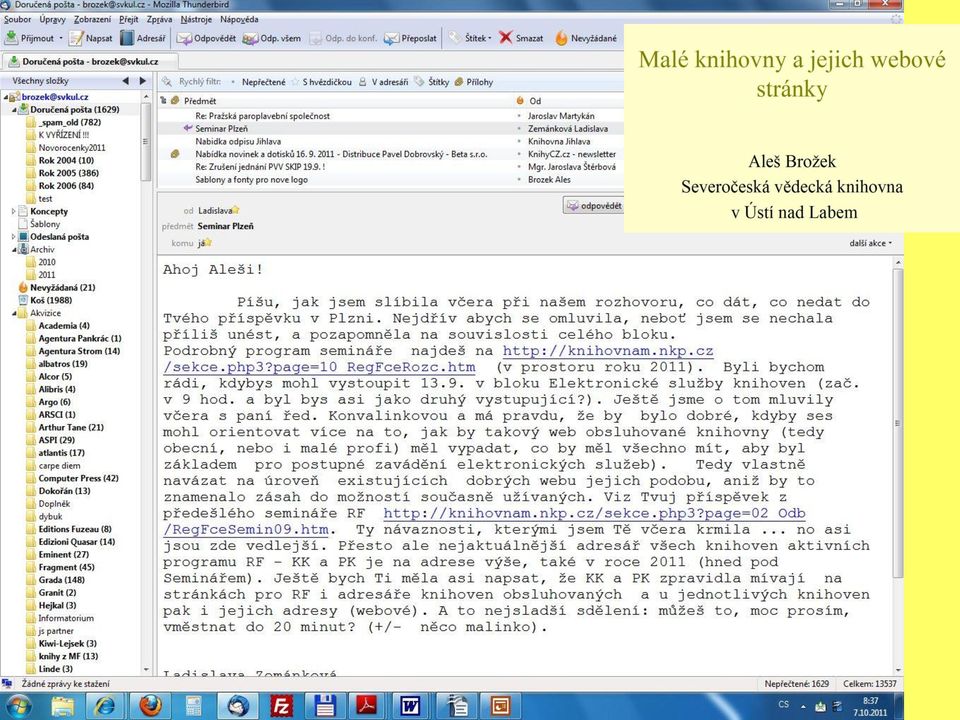Open Adobe Reader from the taskbar
The height and width of the screenshot is (720, 960).
tap(367, 706)
